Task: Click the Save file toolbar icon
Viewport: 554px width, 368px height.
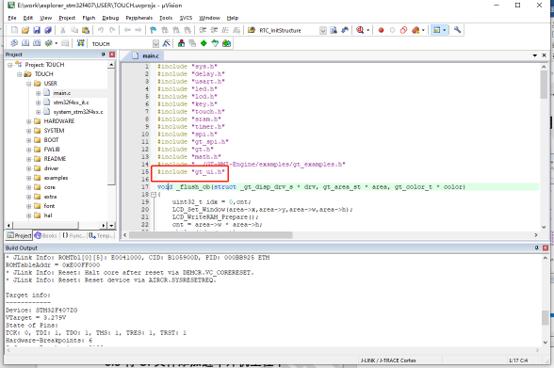Action: (37, 30)
